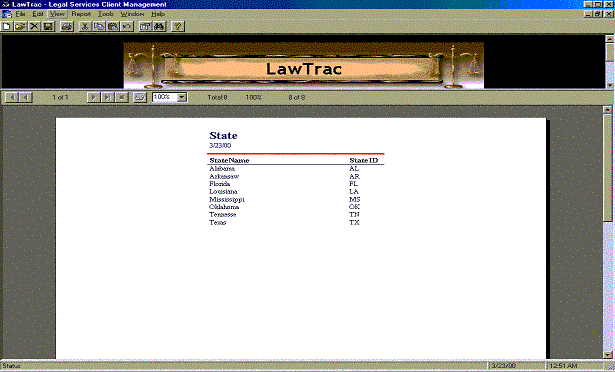Click the Open folder toolbar icon
Screen dimensions: 615x372
20,26
